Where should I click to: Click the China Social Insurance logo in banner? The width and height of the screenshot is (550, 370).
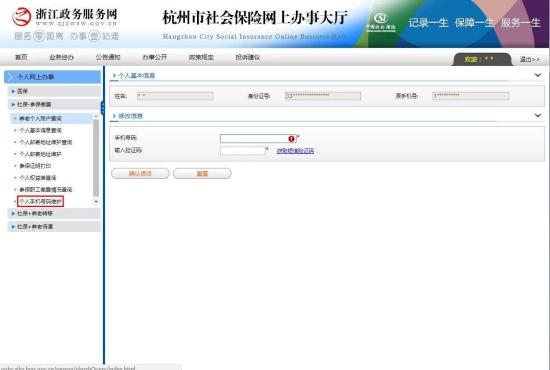click(381, 22)
